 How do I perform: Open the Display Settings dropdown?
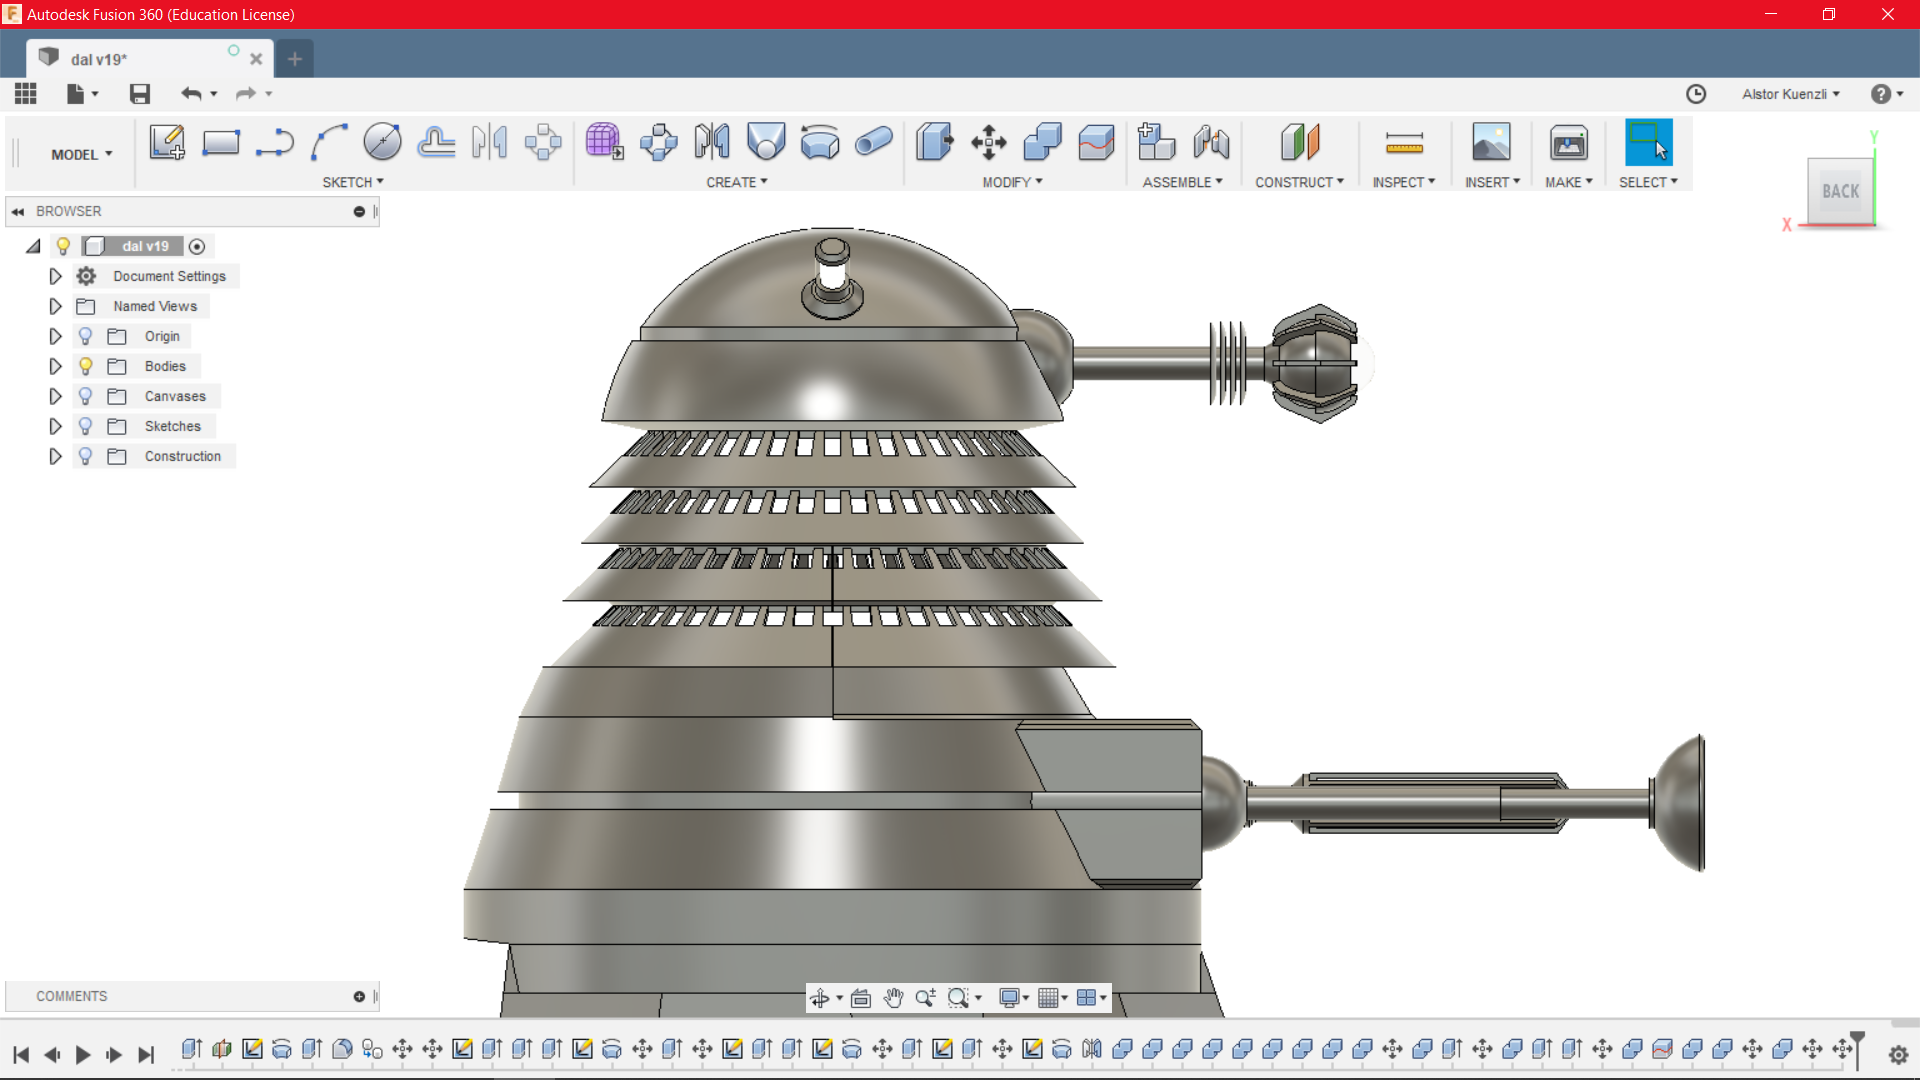(1014, 998)
